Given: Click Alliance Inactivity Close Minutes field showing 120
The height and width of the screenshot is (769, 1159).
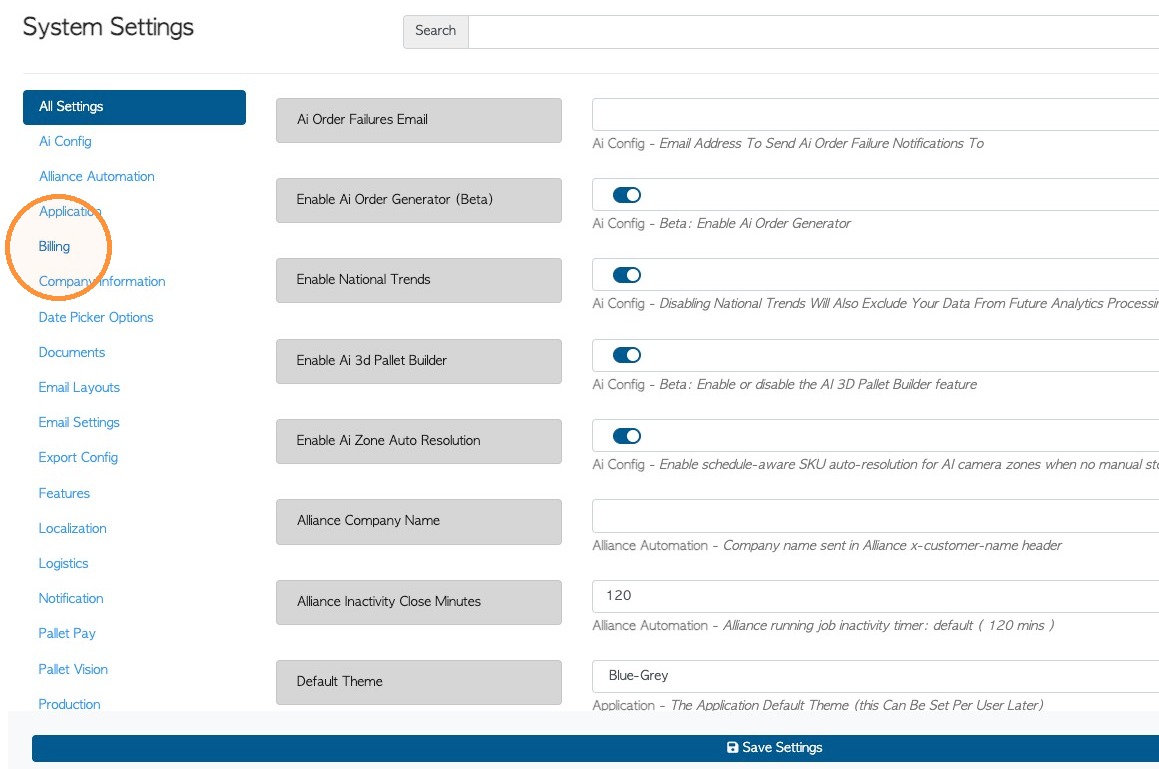Looking at the screenshot, I should 875,596.
